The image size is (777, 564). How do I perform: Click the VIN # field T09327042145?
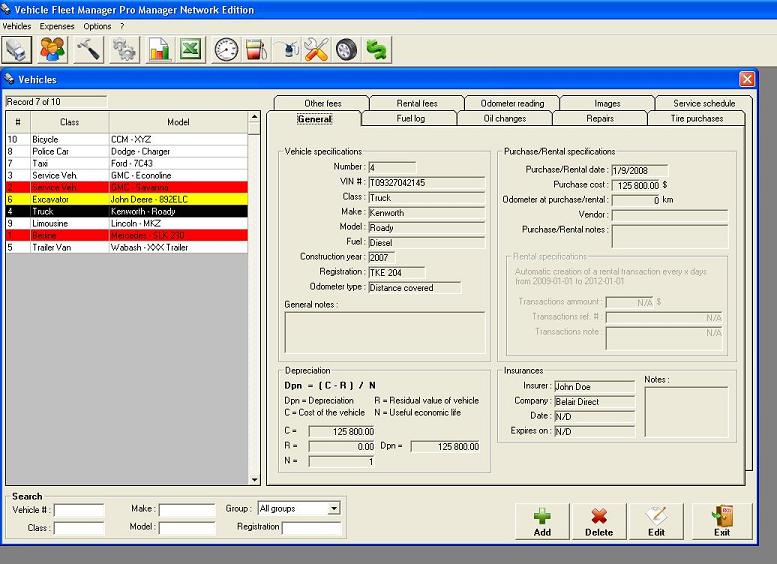[426, 183]
